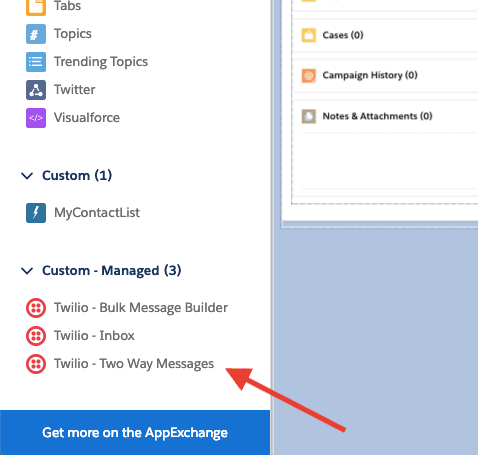Image resolution: width=478 pixels, height=455 pixels.
Task: Click the Cases (0) related list title
Action: click(x=343, y=35)
